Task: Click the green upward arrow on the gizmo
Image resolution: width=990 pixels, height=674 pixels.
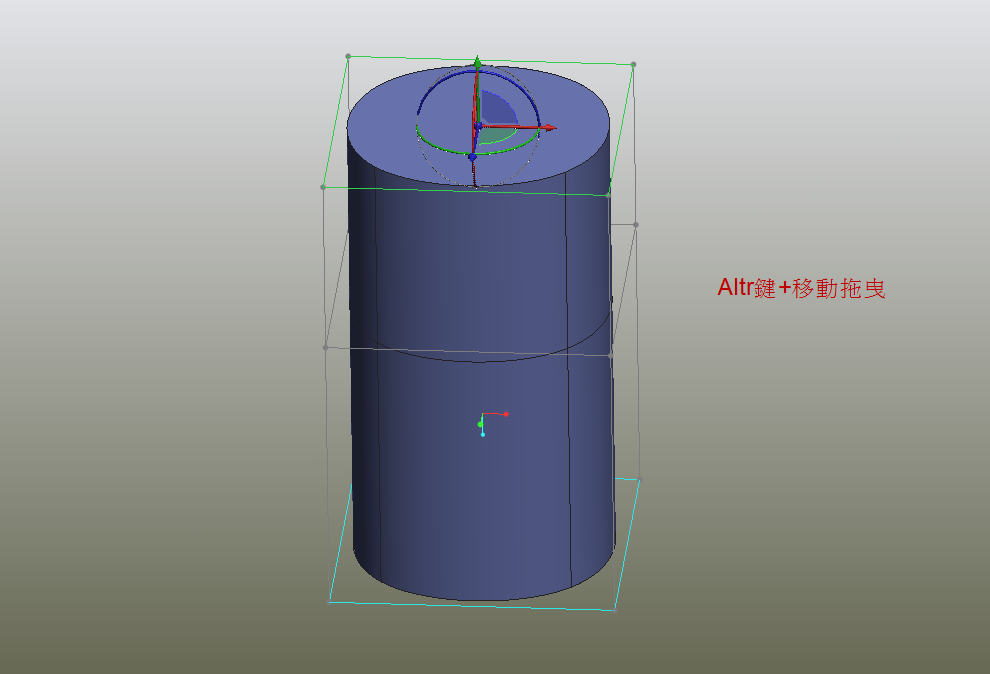Action: pyautogui.click(x=478, y=63)
